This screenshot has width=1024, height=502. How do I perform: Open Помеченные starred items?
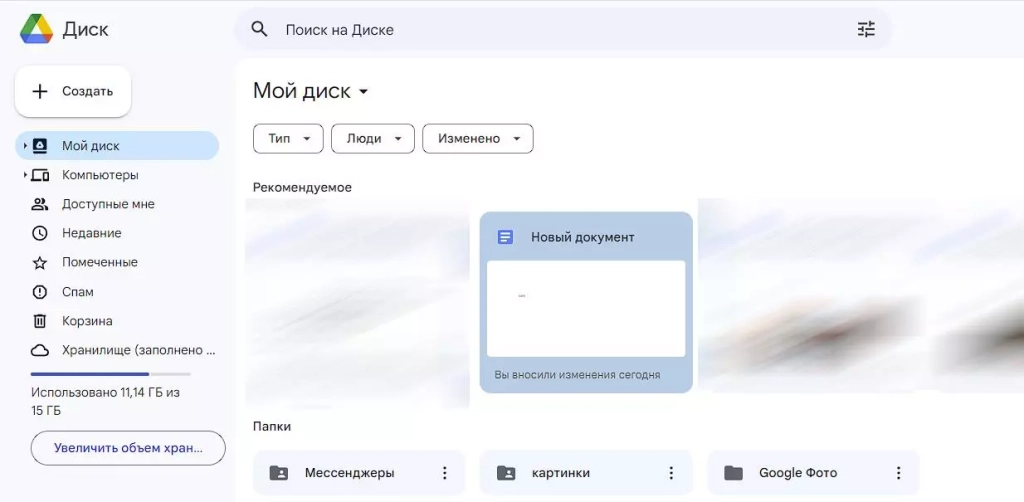click(99, 262)
